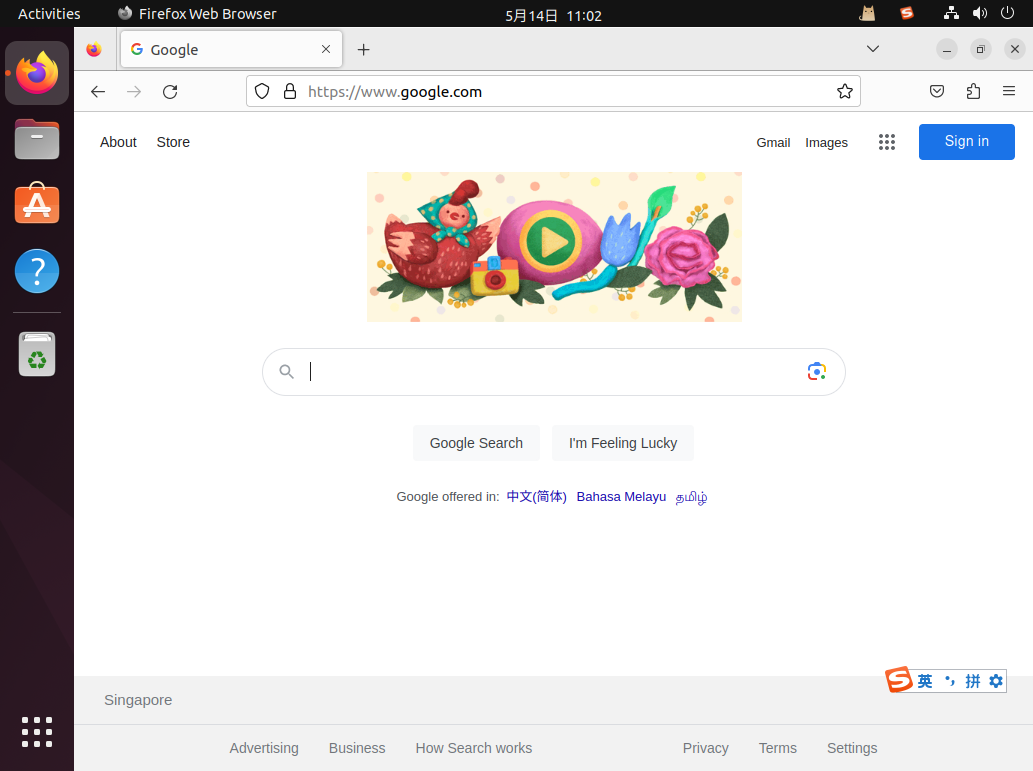Switch Google to Tamil language link
The image size is (1033, 771).
692,497
